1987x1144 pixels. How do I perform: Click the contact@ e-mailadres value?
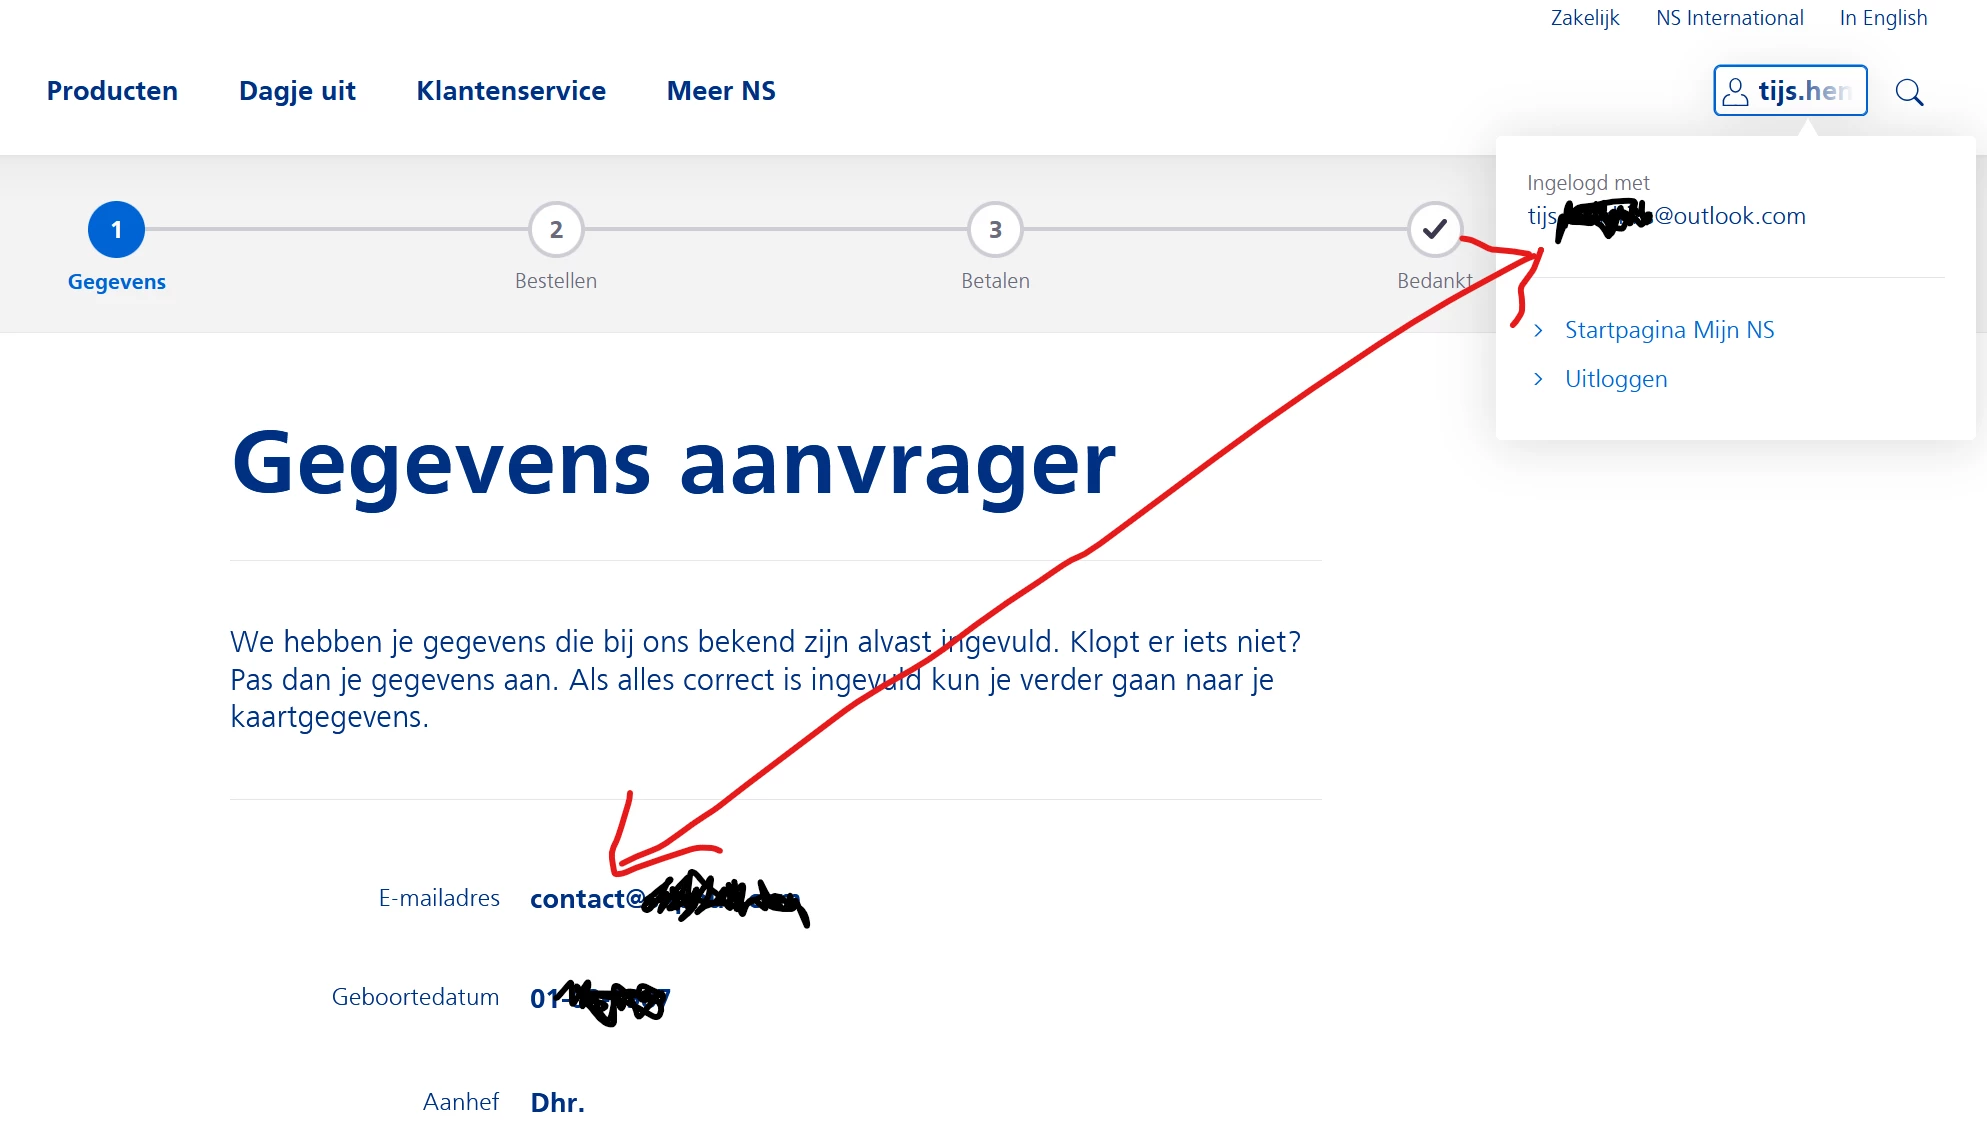tap(586, 899)
